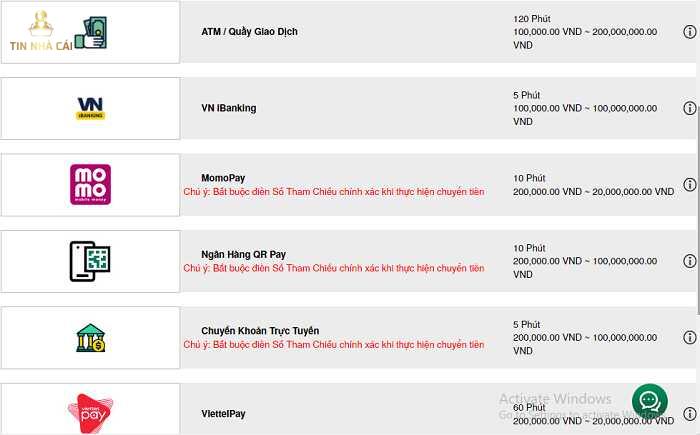Show info for VN iBanking
This screenshot has width=700, height=435.
689,108
